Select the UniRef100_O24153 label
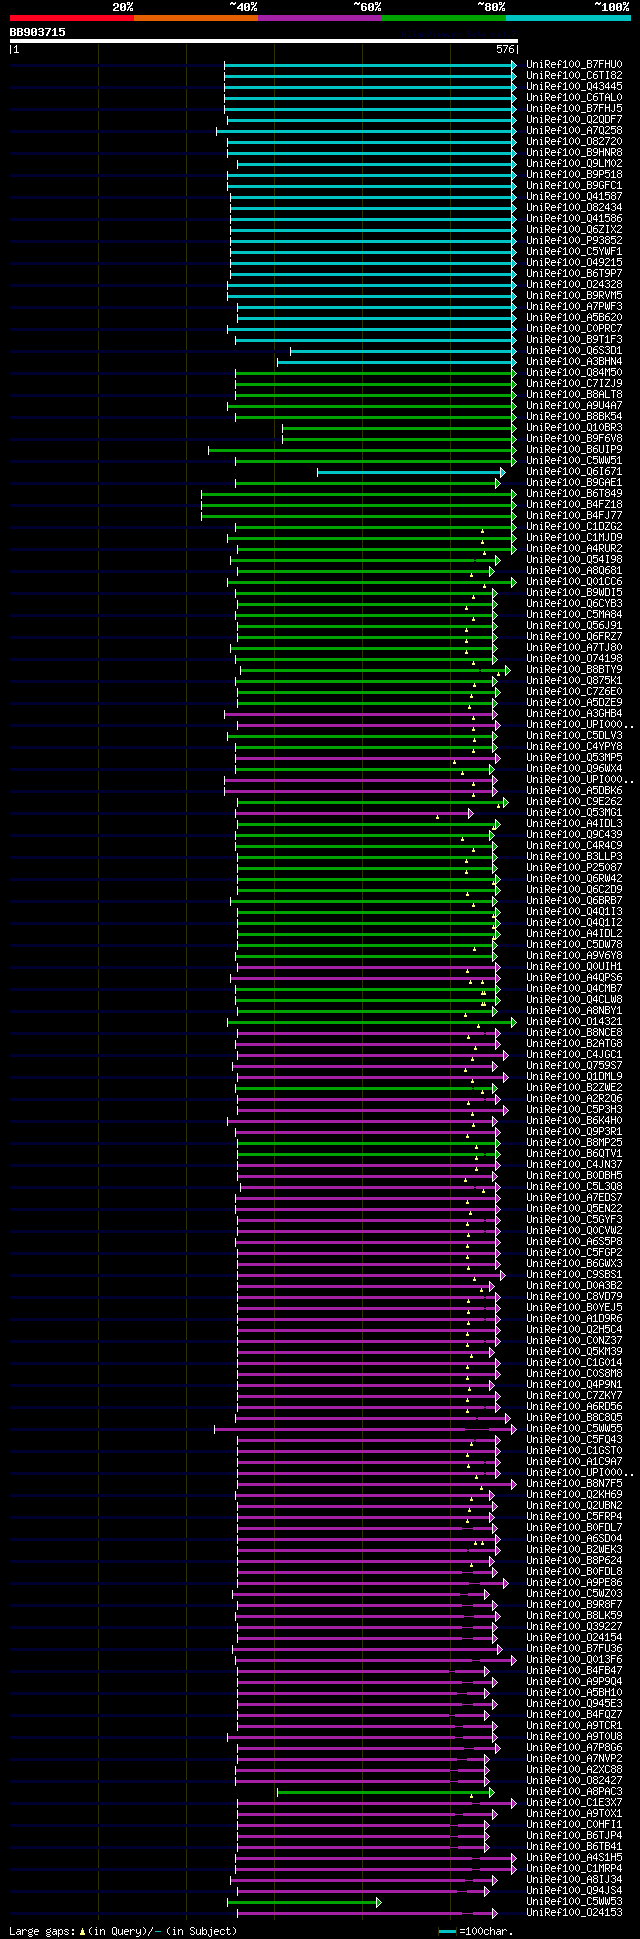The height and width of the screenshot is (1939, 640). click(574, 1913)
